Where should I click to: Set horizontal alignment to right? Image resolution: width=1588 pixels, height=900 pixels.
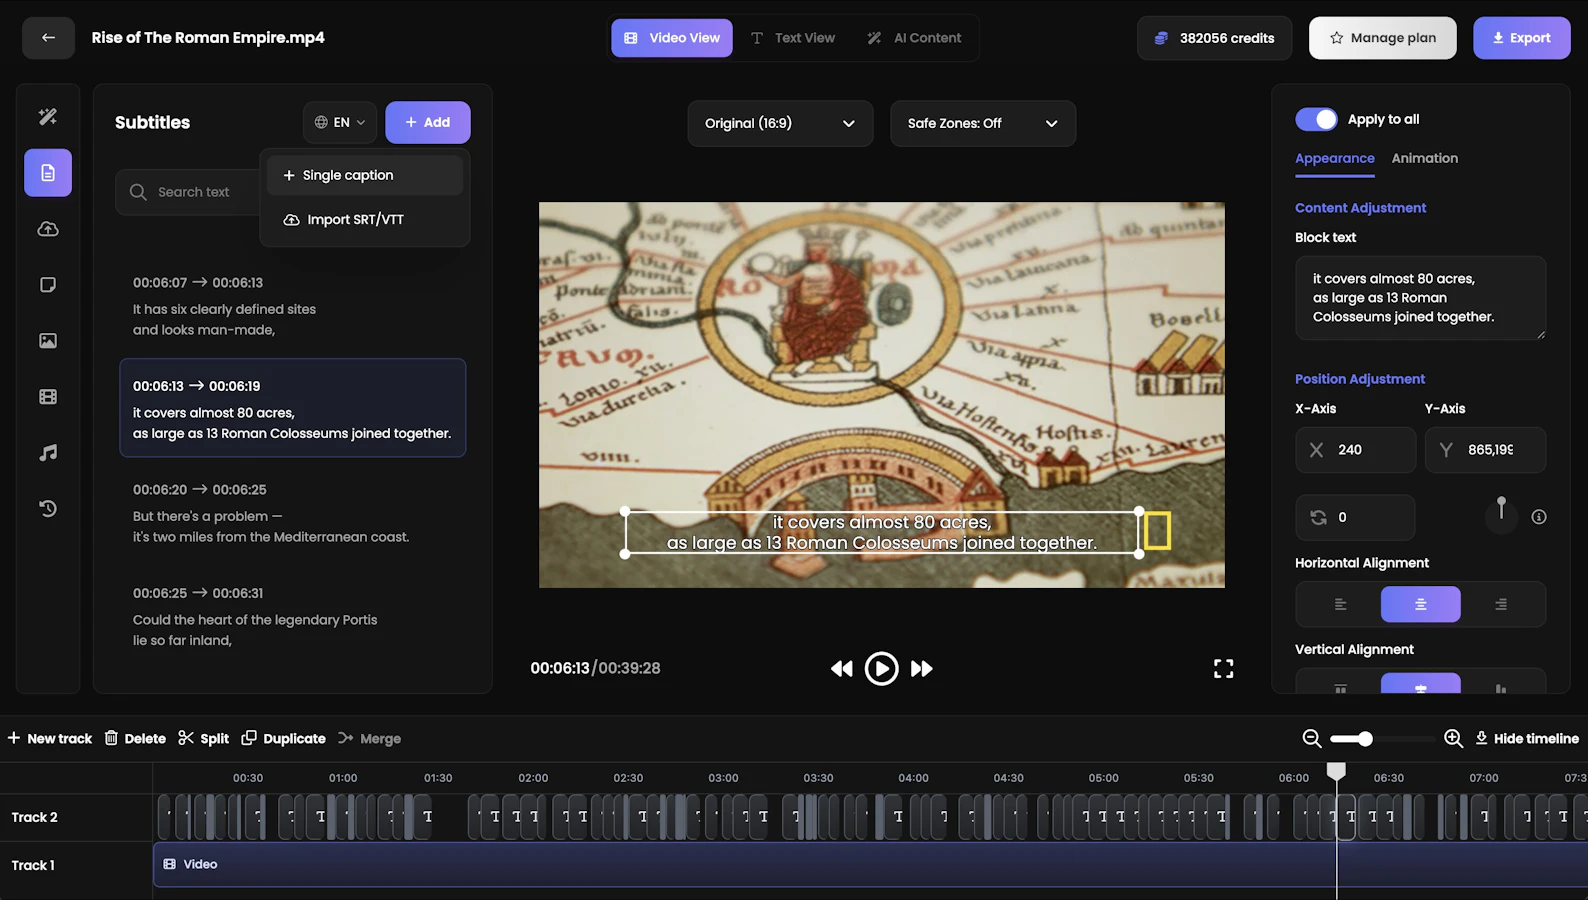coord(1500,604)
